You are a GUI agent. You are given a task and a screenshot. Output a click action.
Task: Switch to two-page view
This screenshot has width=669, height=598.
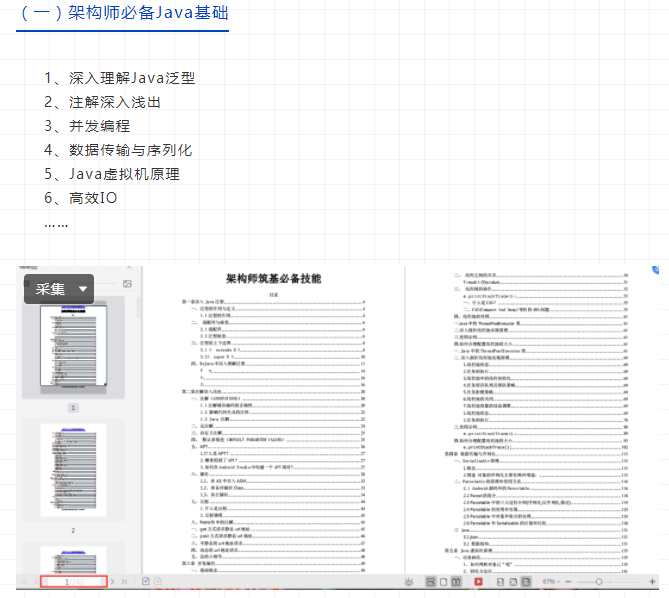click(x=456, y=582)
